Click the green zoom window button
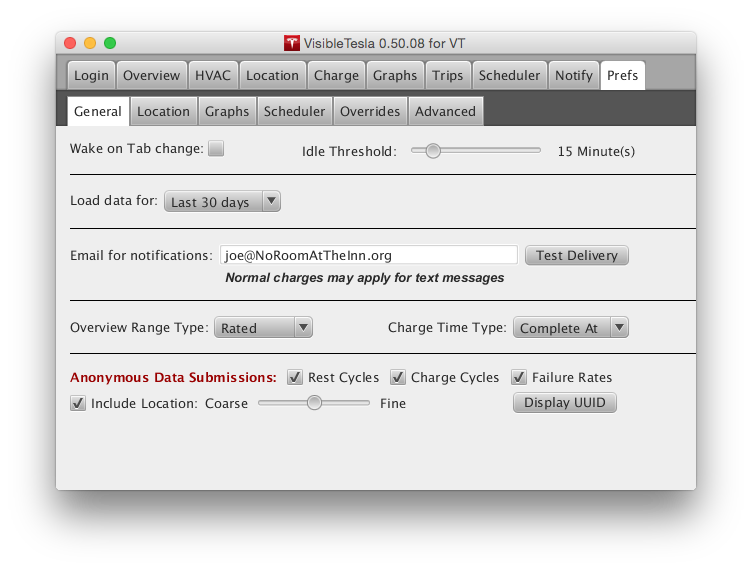The width and height of the screenshot is (752, 570). (110, 43)
